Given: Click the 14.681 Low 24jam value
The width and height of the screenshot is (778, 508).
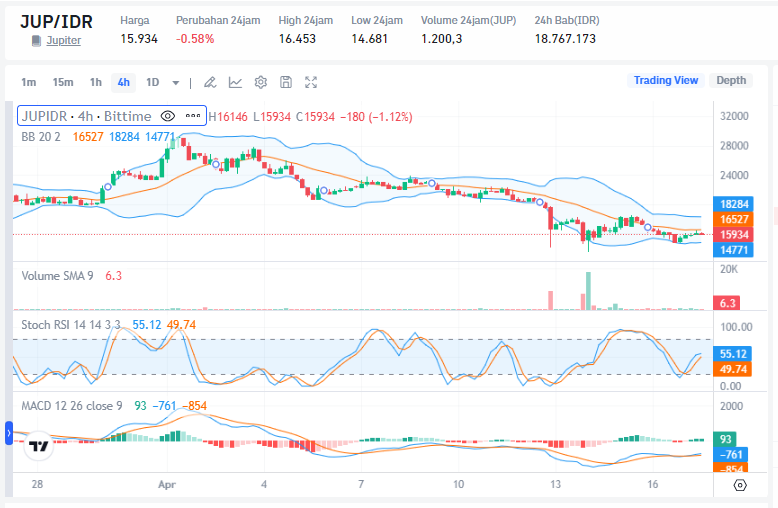Looking at the screenshot, I should pyautogui.click(x=370, y=39).
